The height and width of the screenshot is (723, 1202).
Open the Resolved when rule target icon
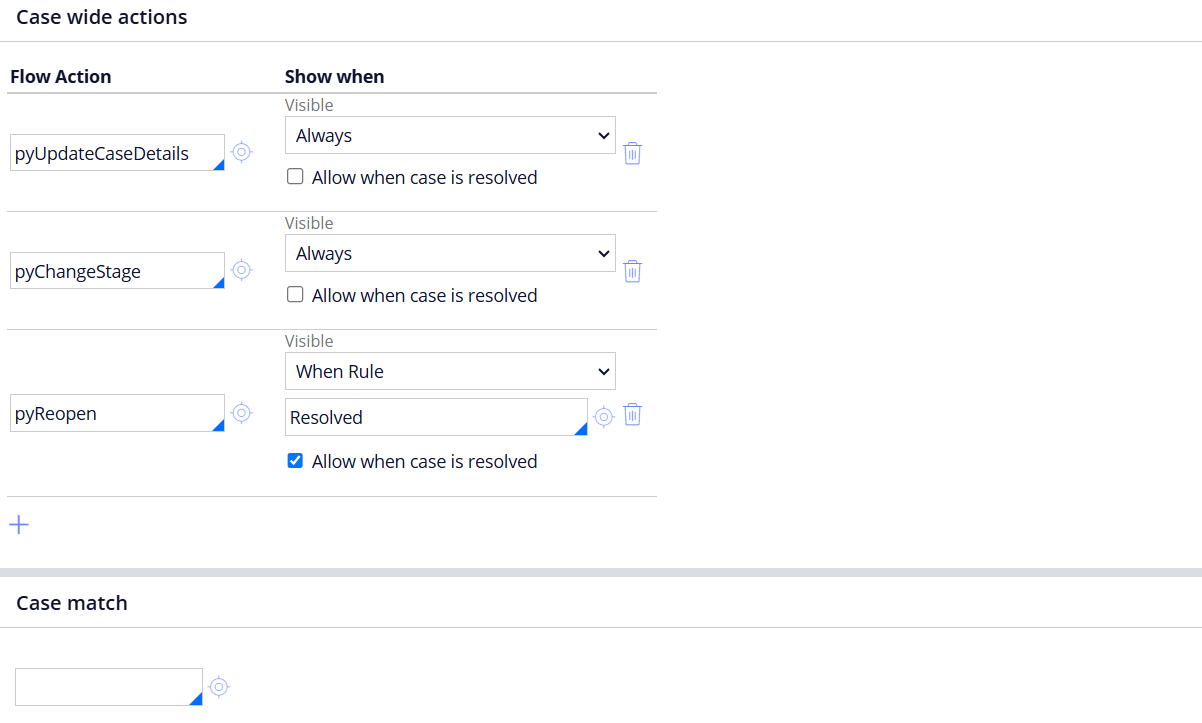point(603,416)
